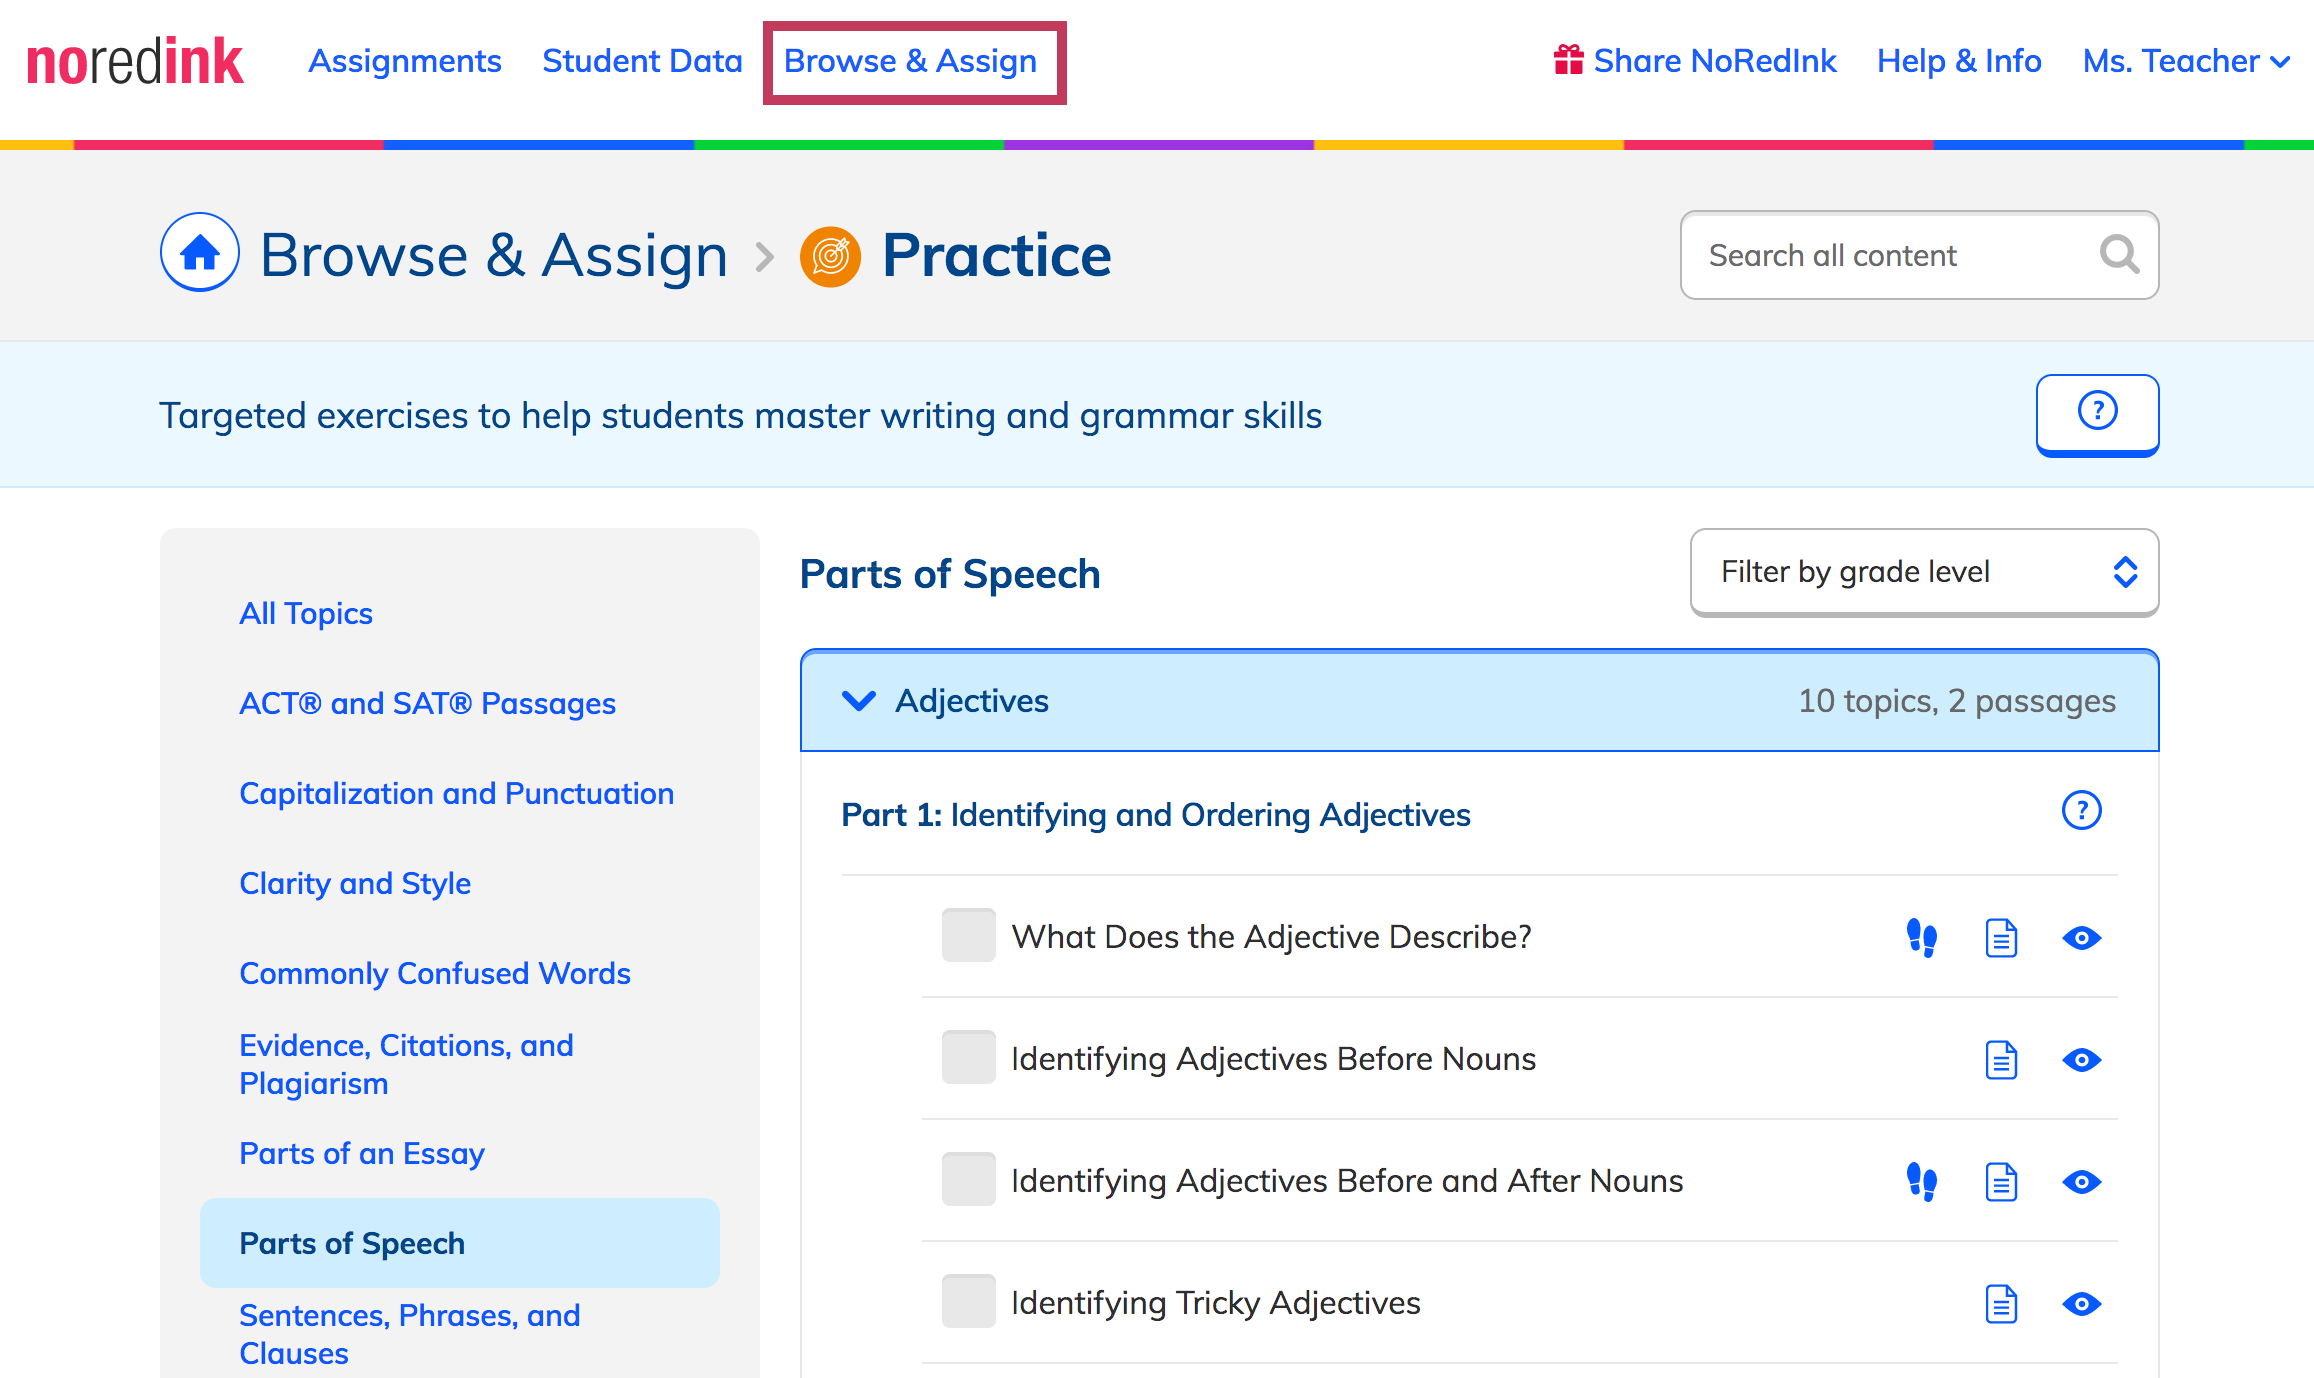Preview Identifying Tricky Adjectives via eye icon

pyautogui.click(x=2081, y=1303)
